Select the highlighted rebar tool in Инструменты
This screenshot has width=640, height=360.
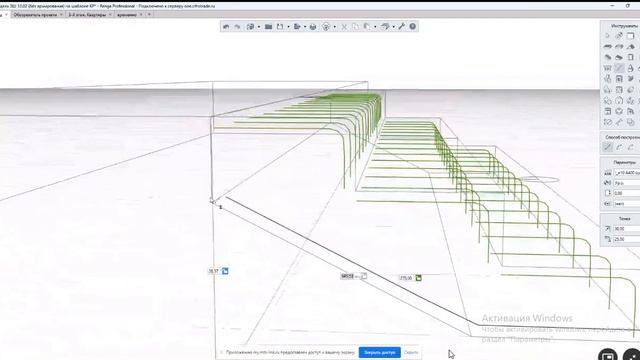pos(619,68)
